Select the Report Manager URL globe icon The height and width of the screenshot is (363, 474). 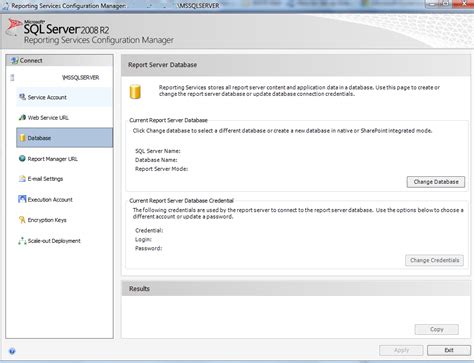point(22,159)
